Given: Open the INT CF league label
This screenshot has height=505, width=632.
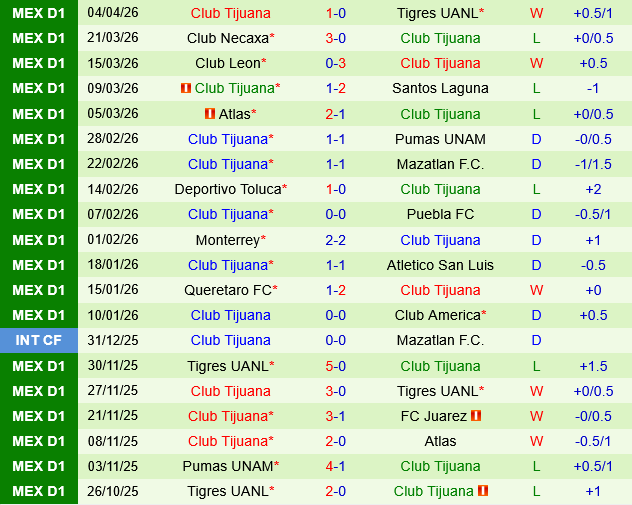Looking at the screenshot, I should (x=38, y=340).
